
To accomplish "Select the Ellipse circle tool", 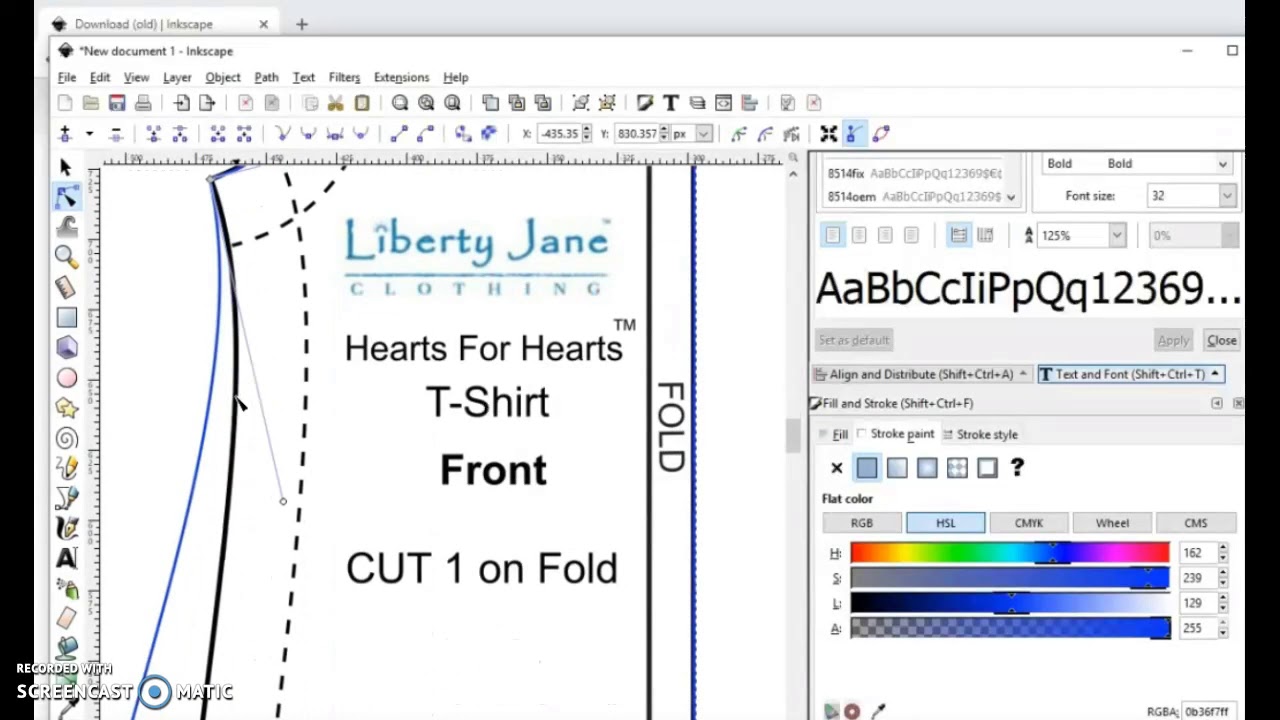I will click(x=66, y=378).
